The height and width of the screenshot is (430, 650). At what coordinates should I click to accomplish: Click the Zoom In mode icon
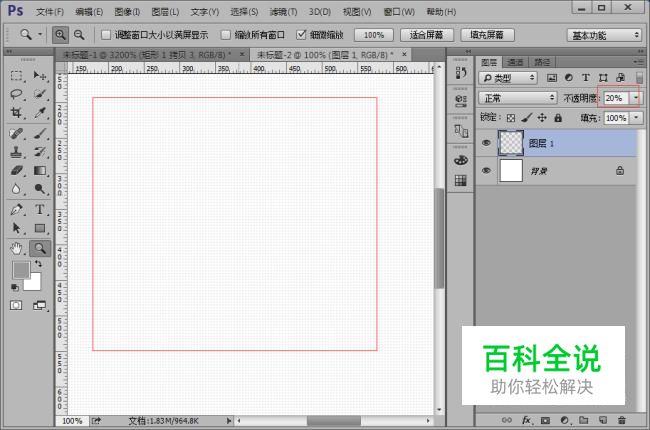pos(61,35)
